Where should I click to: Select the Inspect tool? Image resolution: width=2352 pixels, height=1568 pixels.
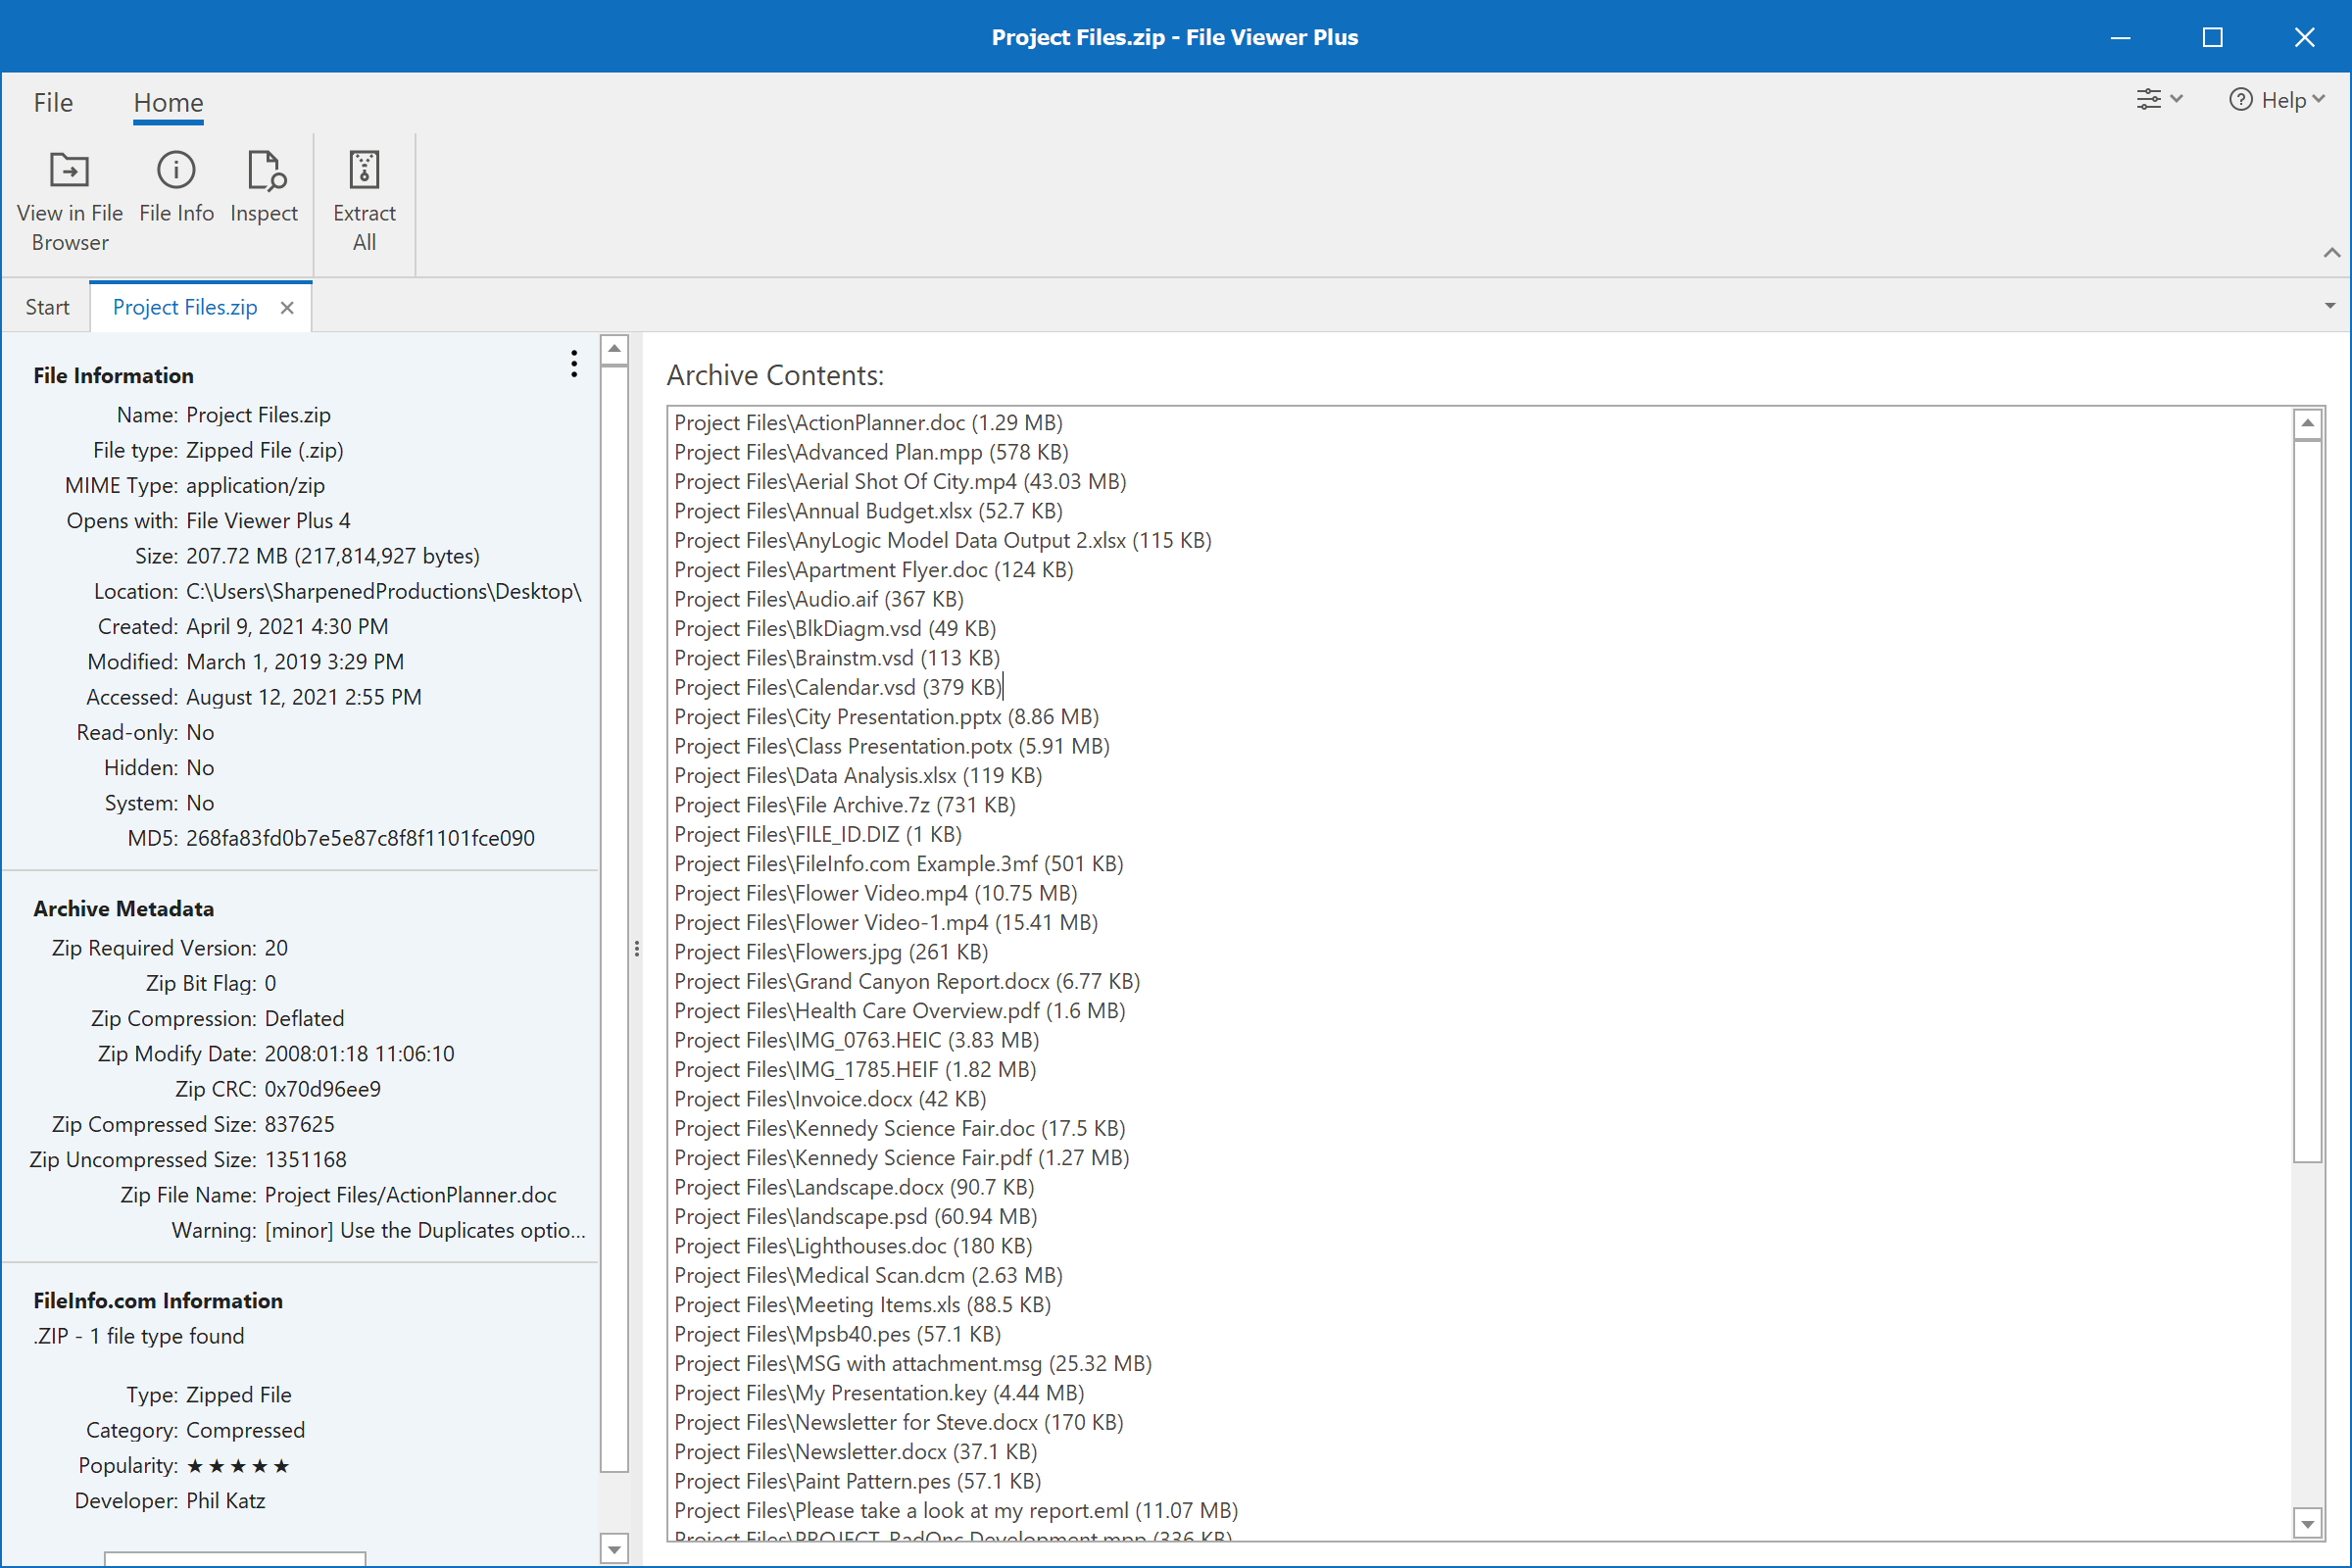[x=264, y=188]
